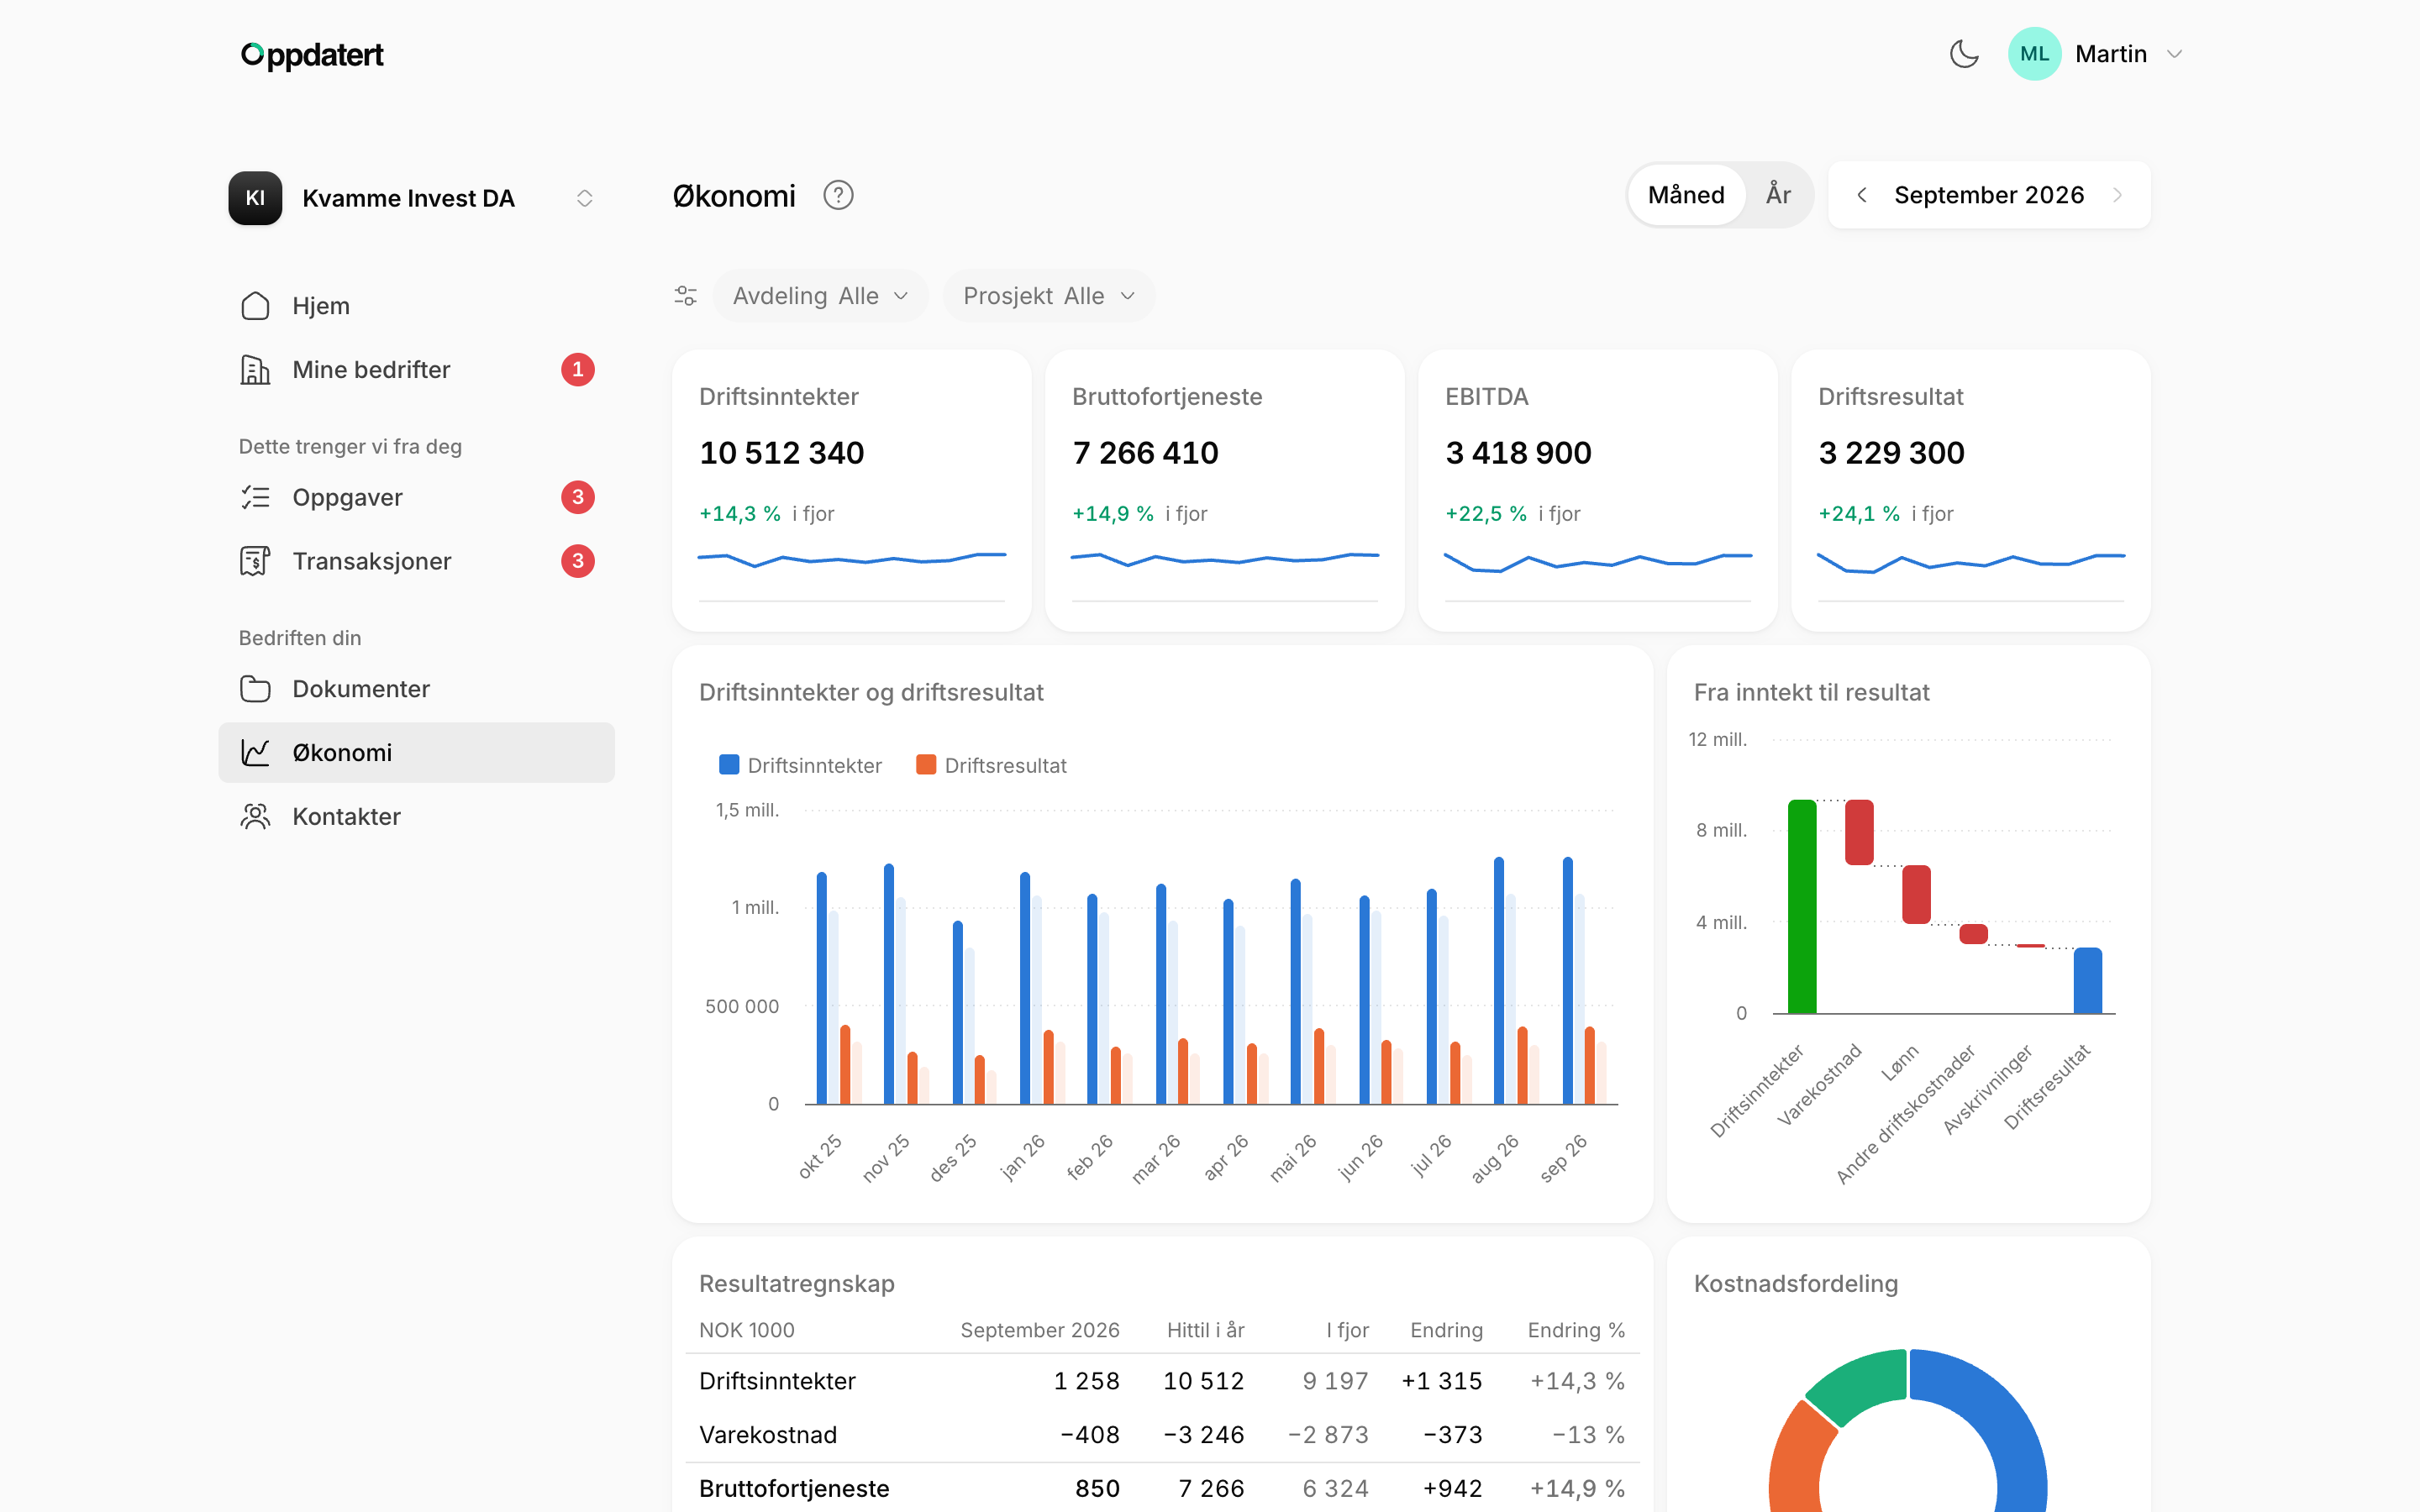The height and width of the screenshot is (1512, 2420).
Task: Click the KI company logo badge
Action: 255,198
